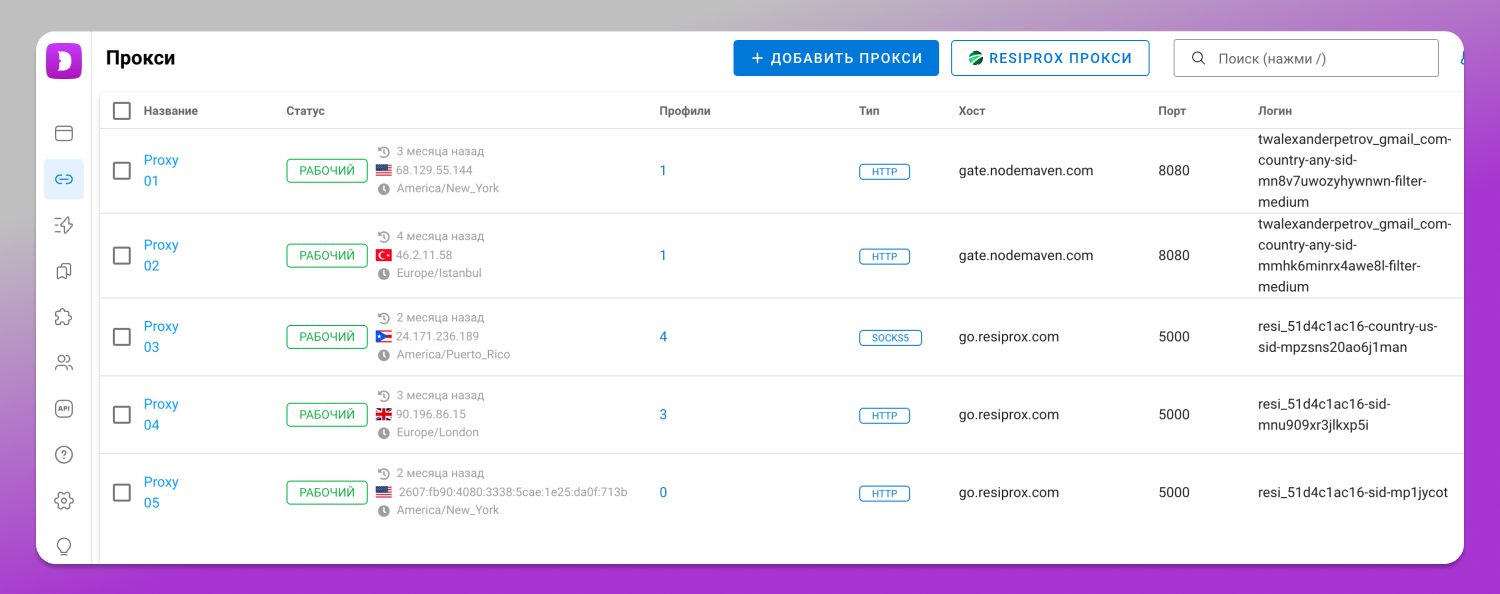
Task: Open profiles count 4 for Proxy 03
Action: coord(663,337)
